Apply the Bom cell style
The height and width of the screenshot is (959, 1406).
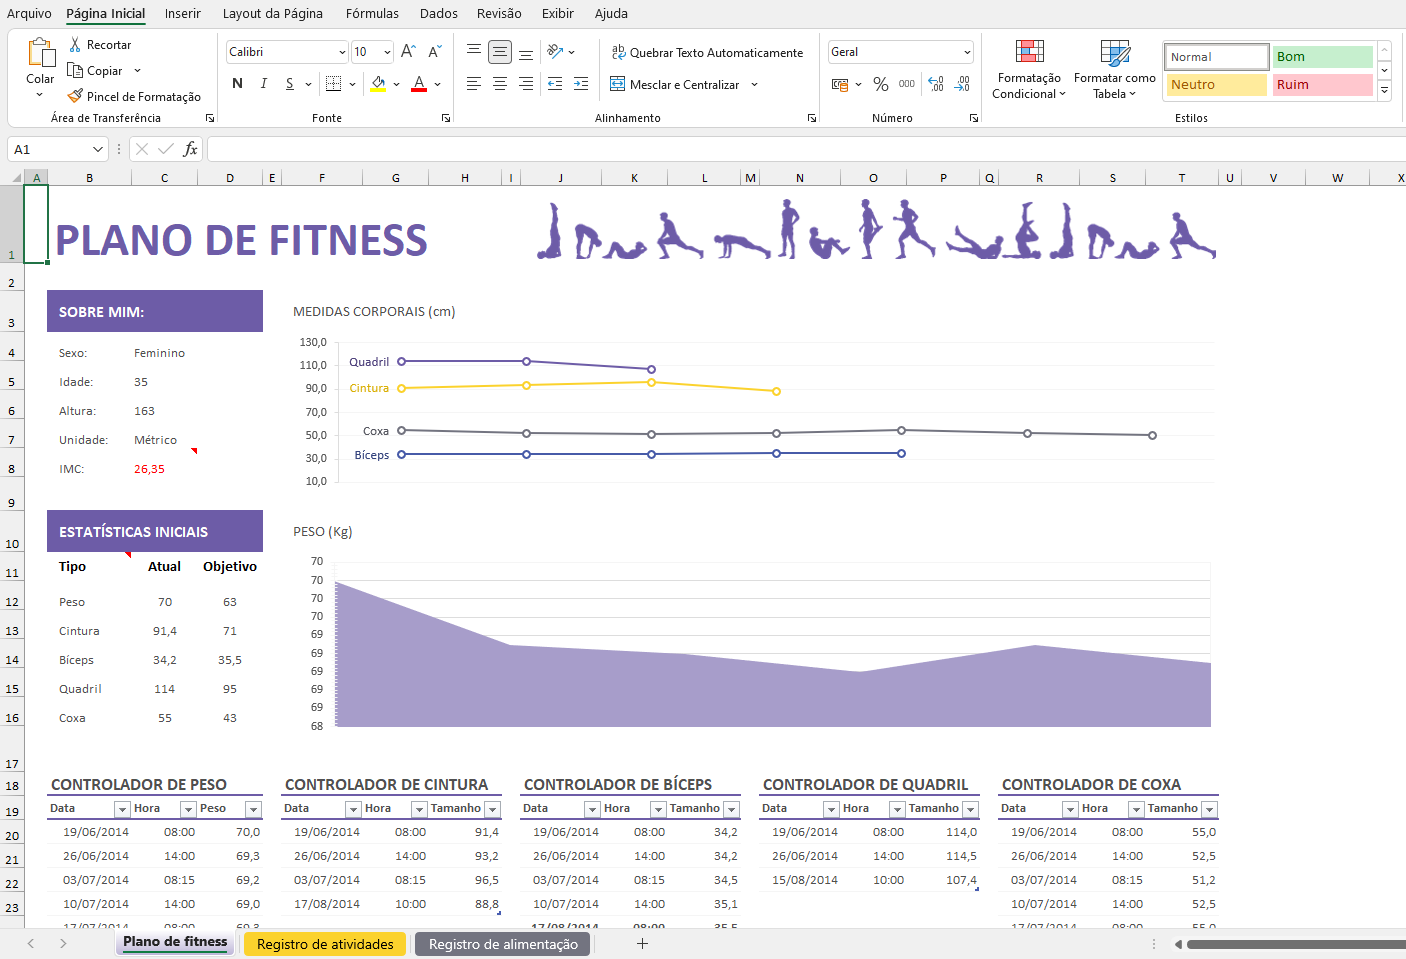pos(1321,57)
